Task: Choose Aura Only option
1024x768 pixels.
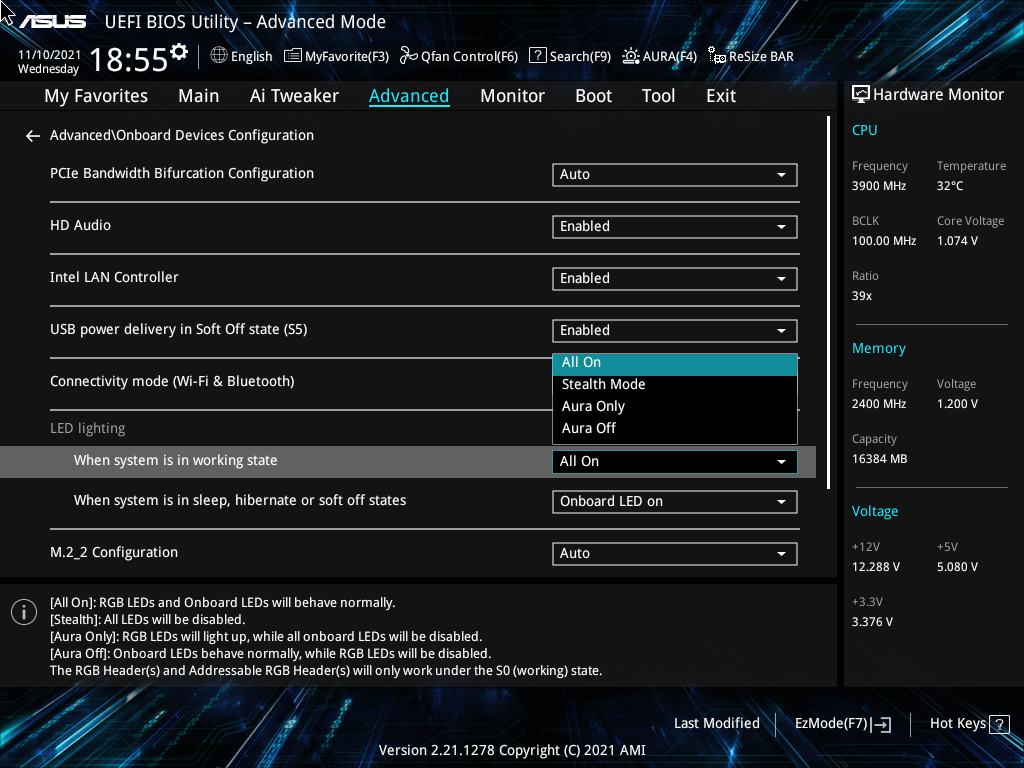Action: click(675, 406)
